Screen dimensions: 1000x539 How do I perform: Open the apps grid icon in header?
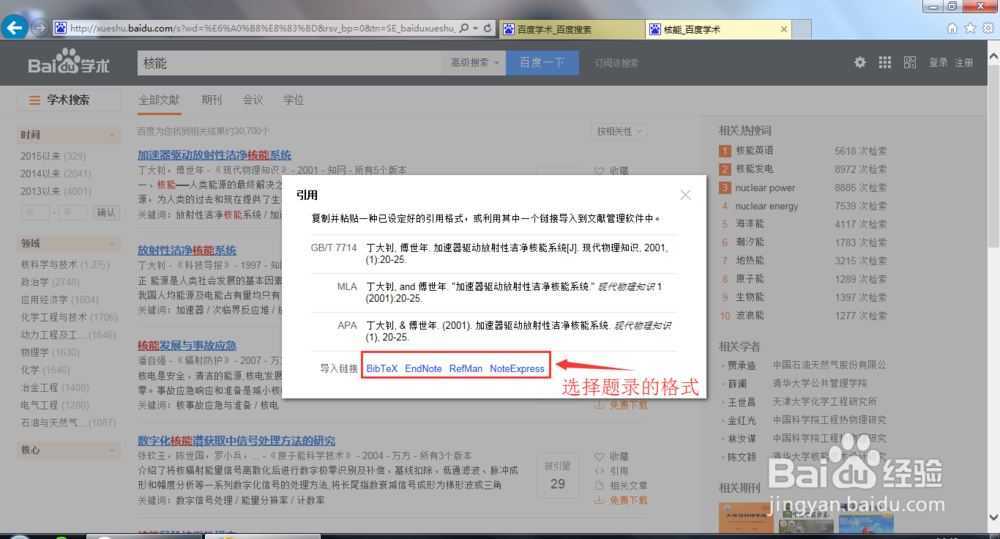tap(885, 63)
